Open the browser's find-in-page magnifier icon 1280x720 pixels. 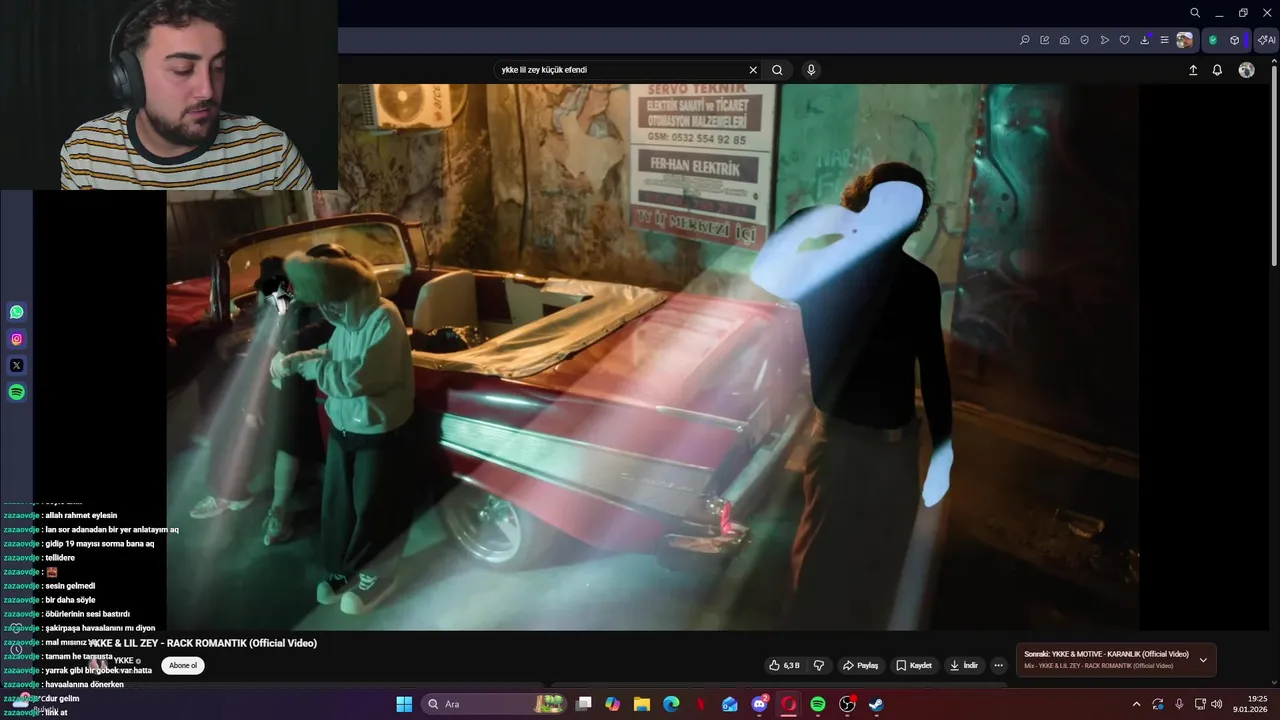tap(1025, 40)
